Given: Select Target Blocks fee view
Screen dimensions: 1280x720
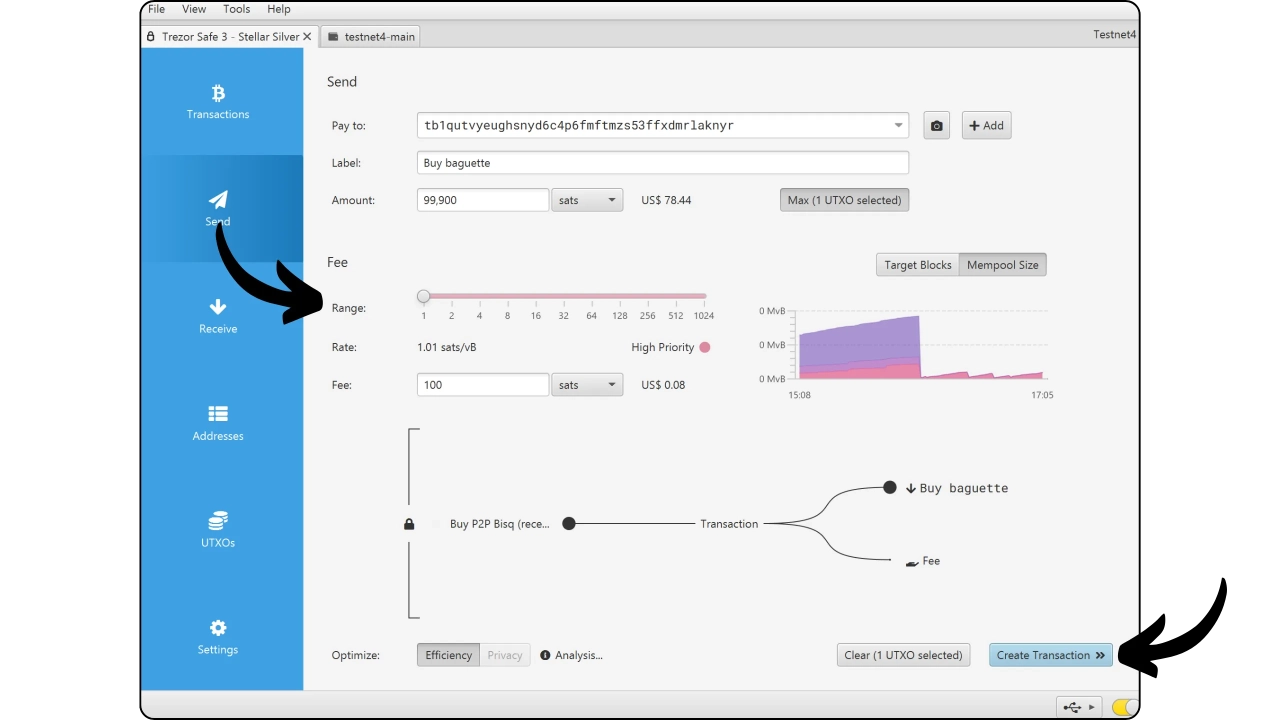Looking at the screenshot, I should point(917,265).
